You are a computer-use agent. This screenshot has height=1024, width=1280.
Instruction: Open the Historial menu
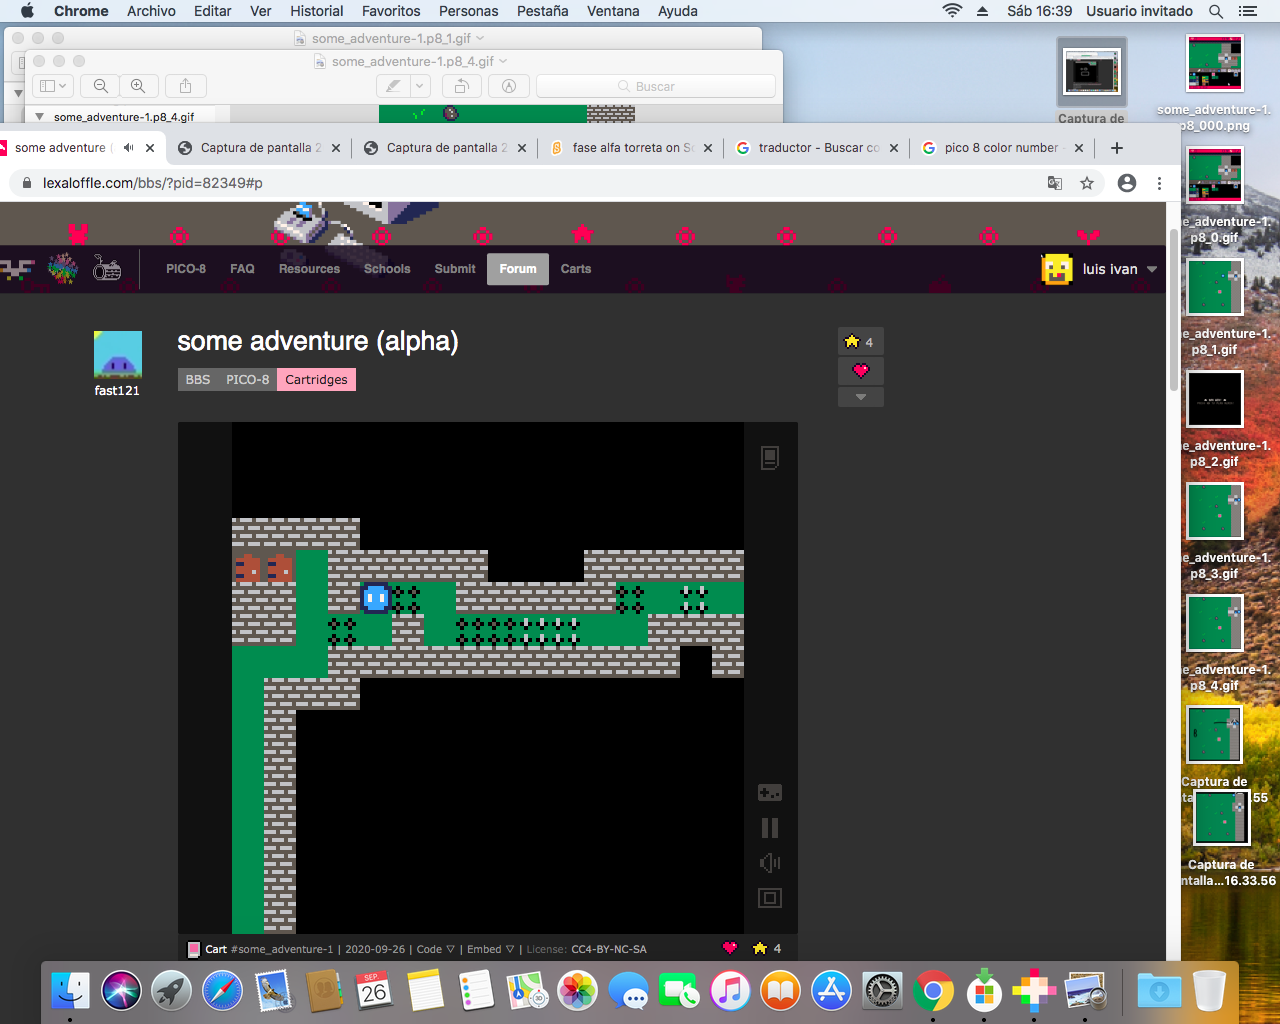(317, 11)
